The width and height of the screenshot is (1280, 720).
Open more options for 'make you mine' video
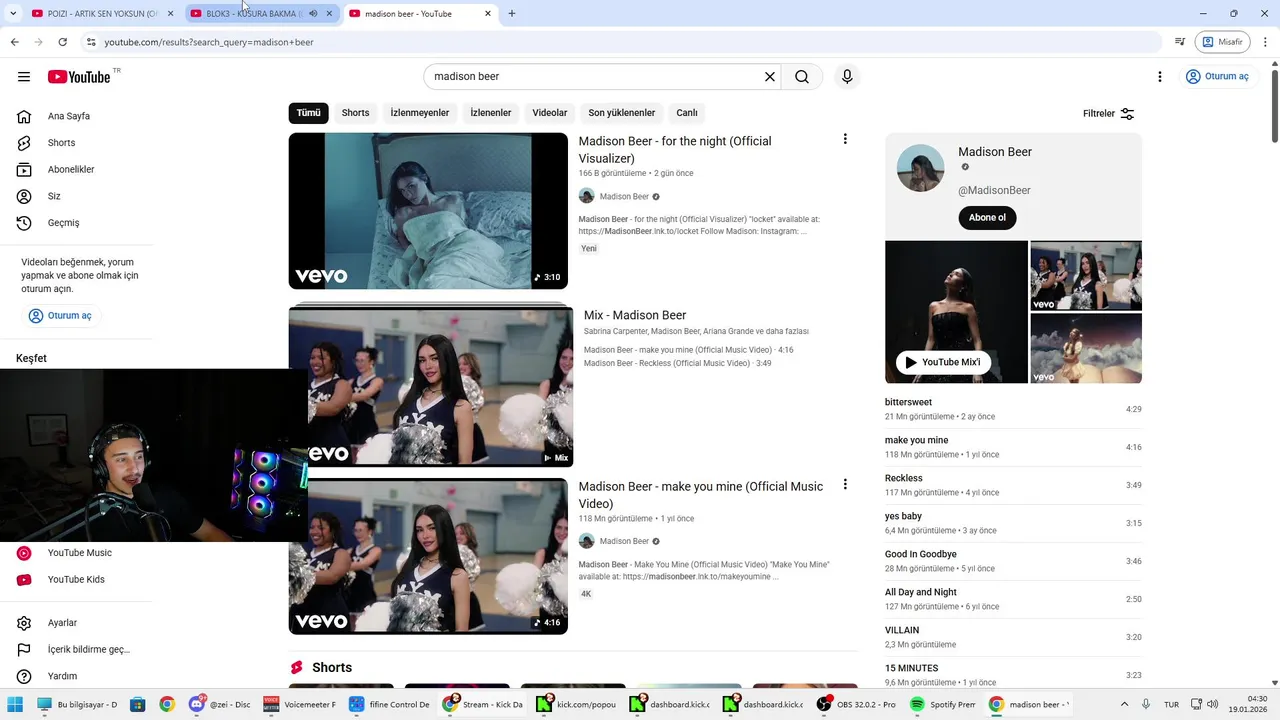pyautogui.click(x=845, y=484)
